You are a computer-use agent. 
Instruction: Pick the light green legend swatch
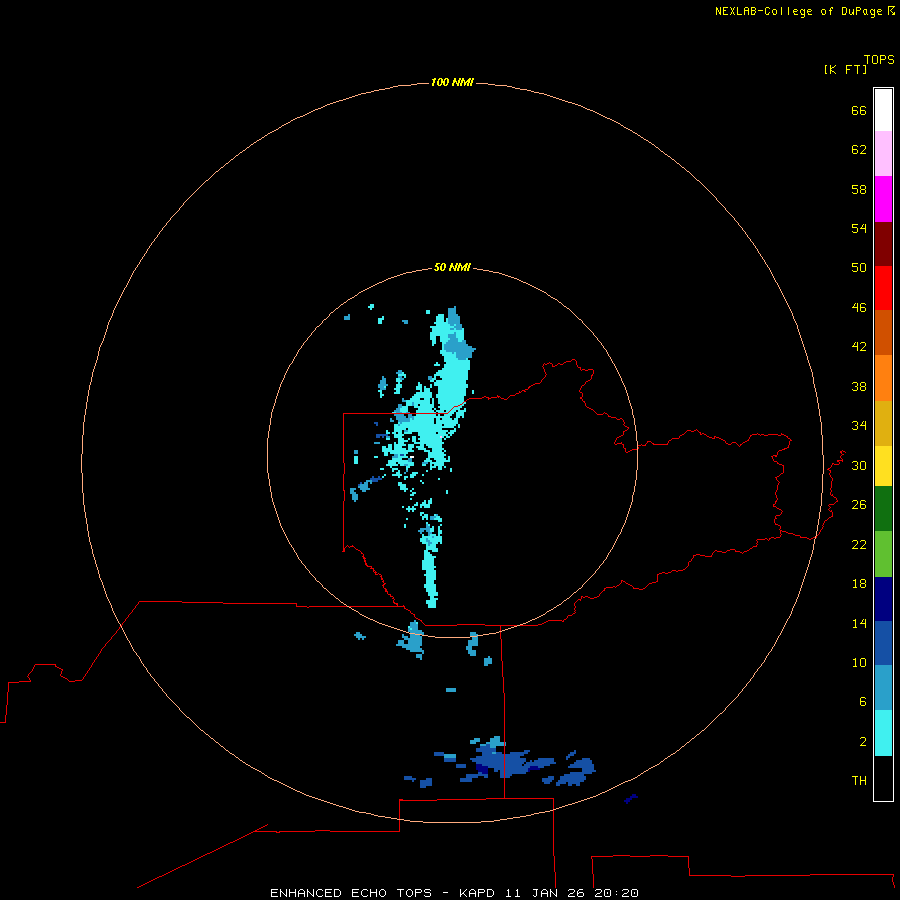point(883,554)
